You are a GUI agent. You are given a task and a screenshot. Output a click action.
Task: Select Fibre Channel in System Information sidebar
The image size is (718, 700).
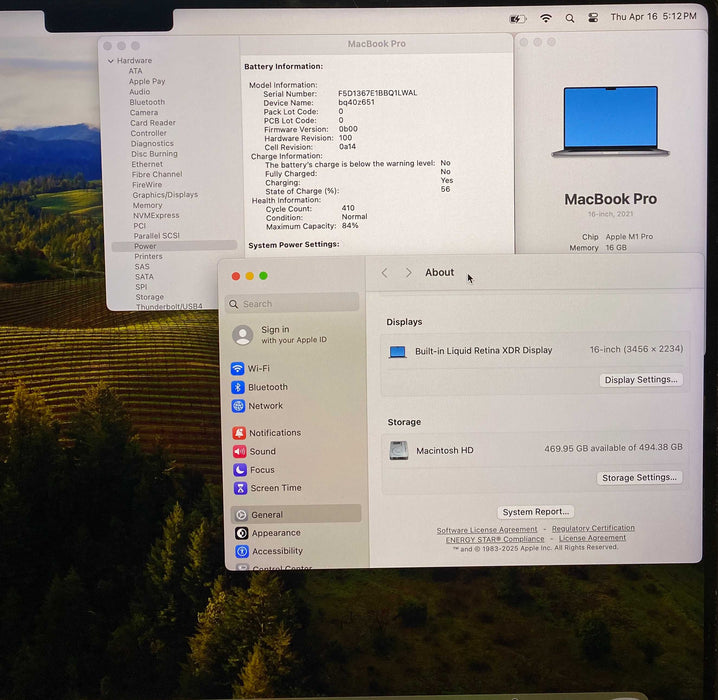click(x=157, y=174)
